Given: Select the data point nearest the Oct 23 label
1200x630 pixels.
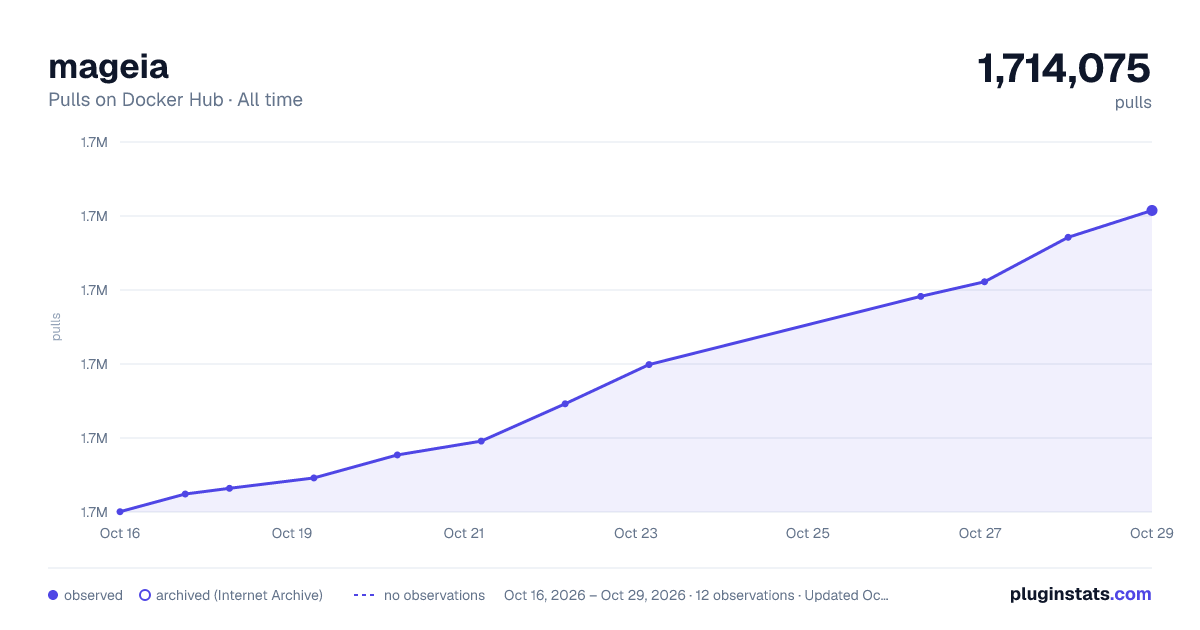Looking at the screenshot, I should tap(649, 364).
